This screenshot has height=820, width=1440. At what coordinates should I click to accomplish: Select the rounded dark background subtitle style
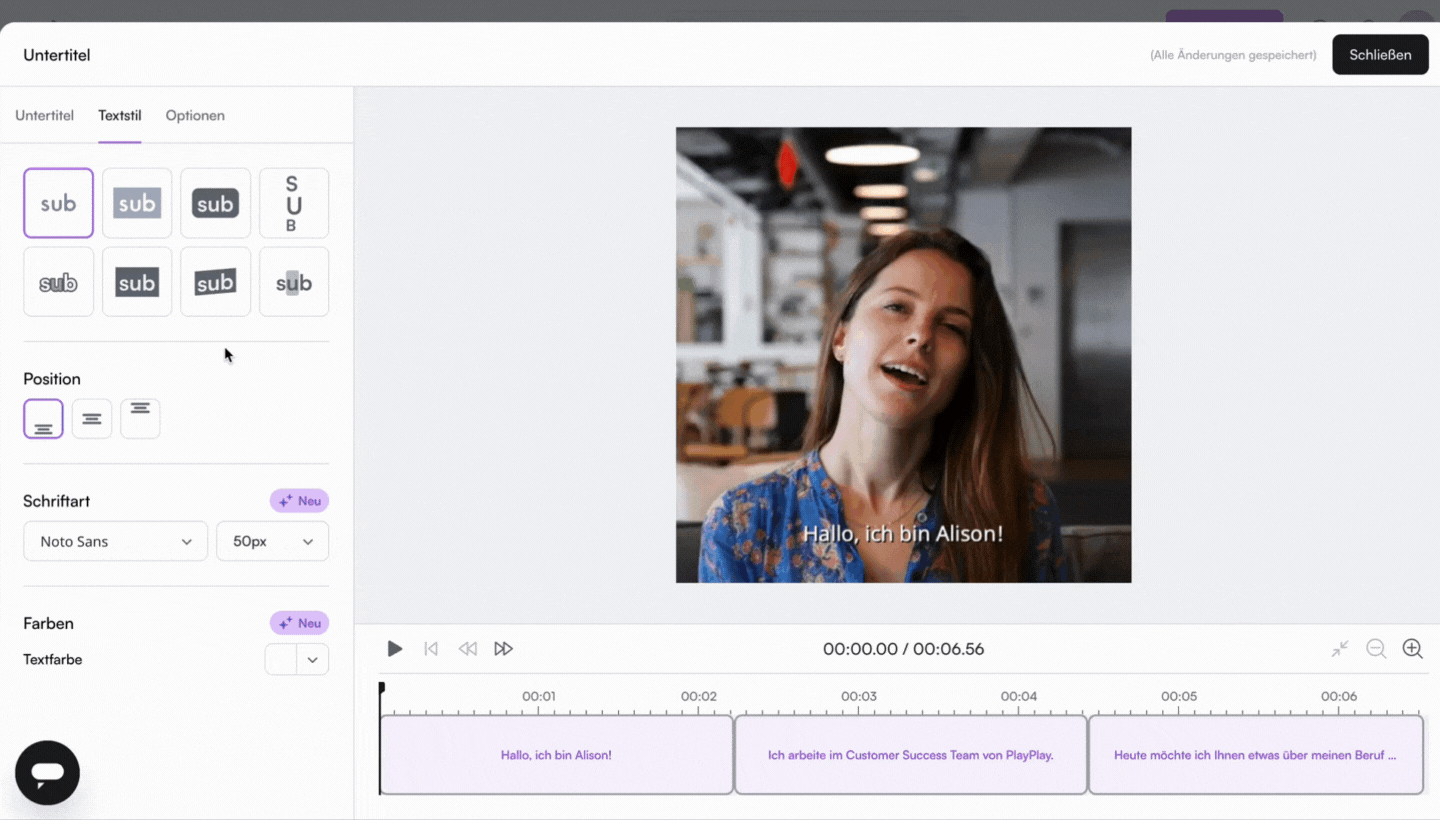pos(215,203)
